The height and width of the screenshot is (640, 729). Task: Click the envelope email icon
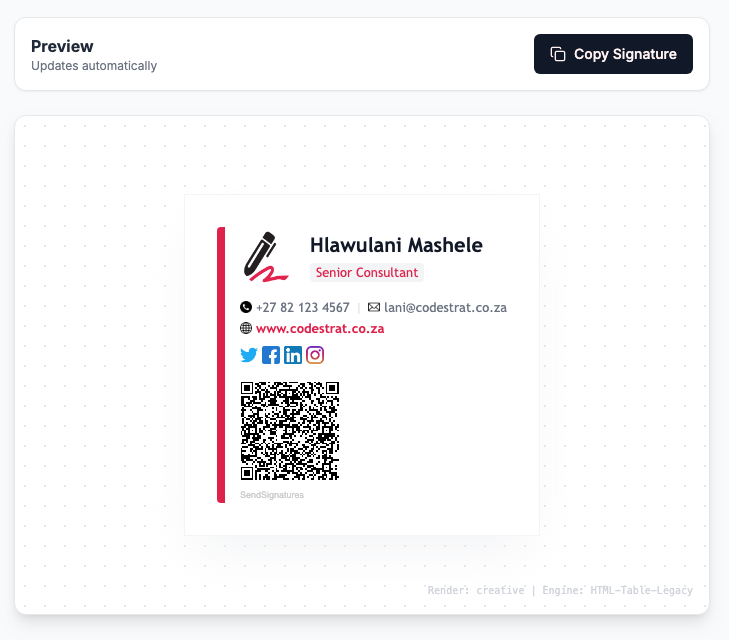[x=374, y=307]
